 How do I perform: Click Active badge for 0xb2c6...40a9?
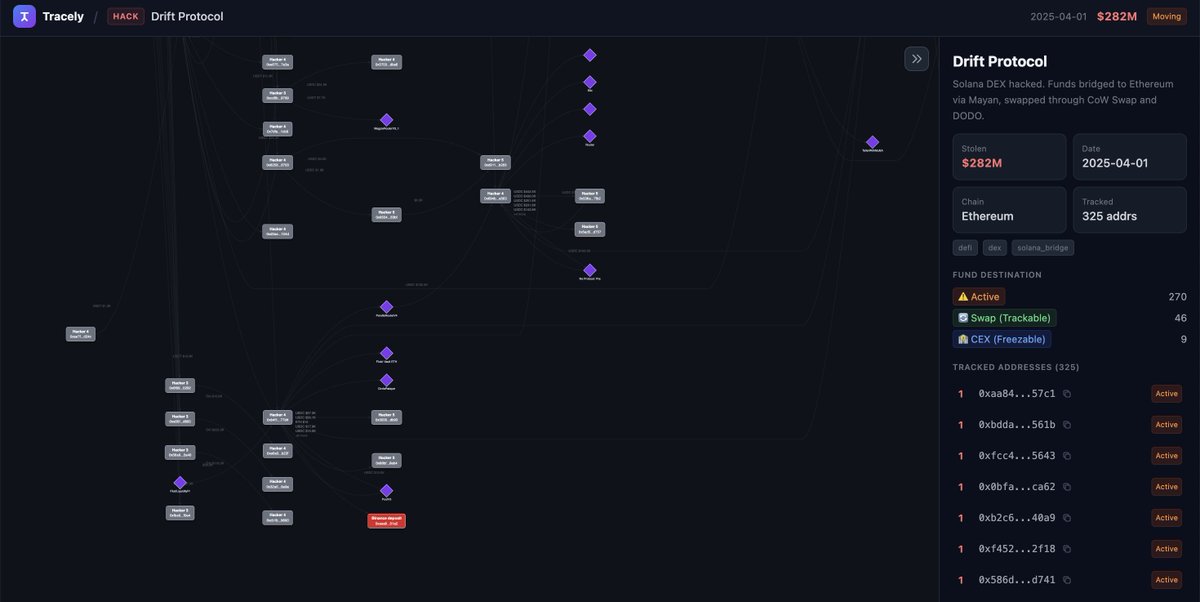pos(1167,518)
